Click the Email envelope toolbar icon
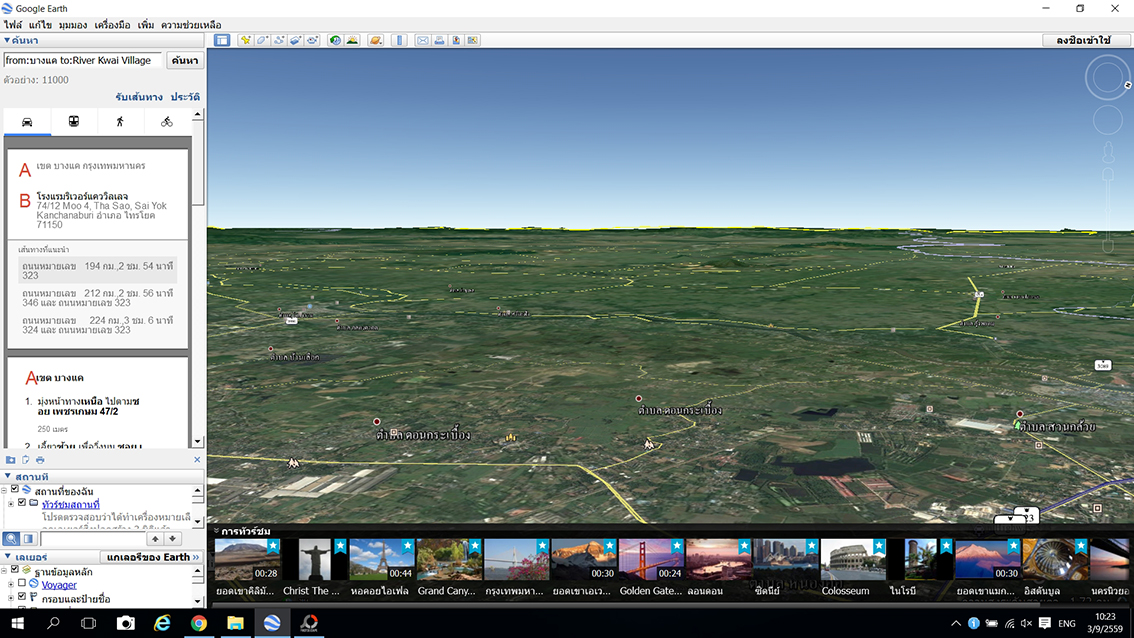 [422, 41]
